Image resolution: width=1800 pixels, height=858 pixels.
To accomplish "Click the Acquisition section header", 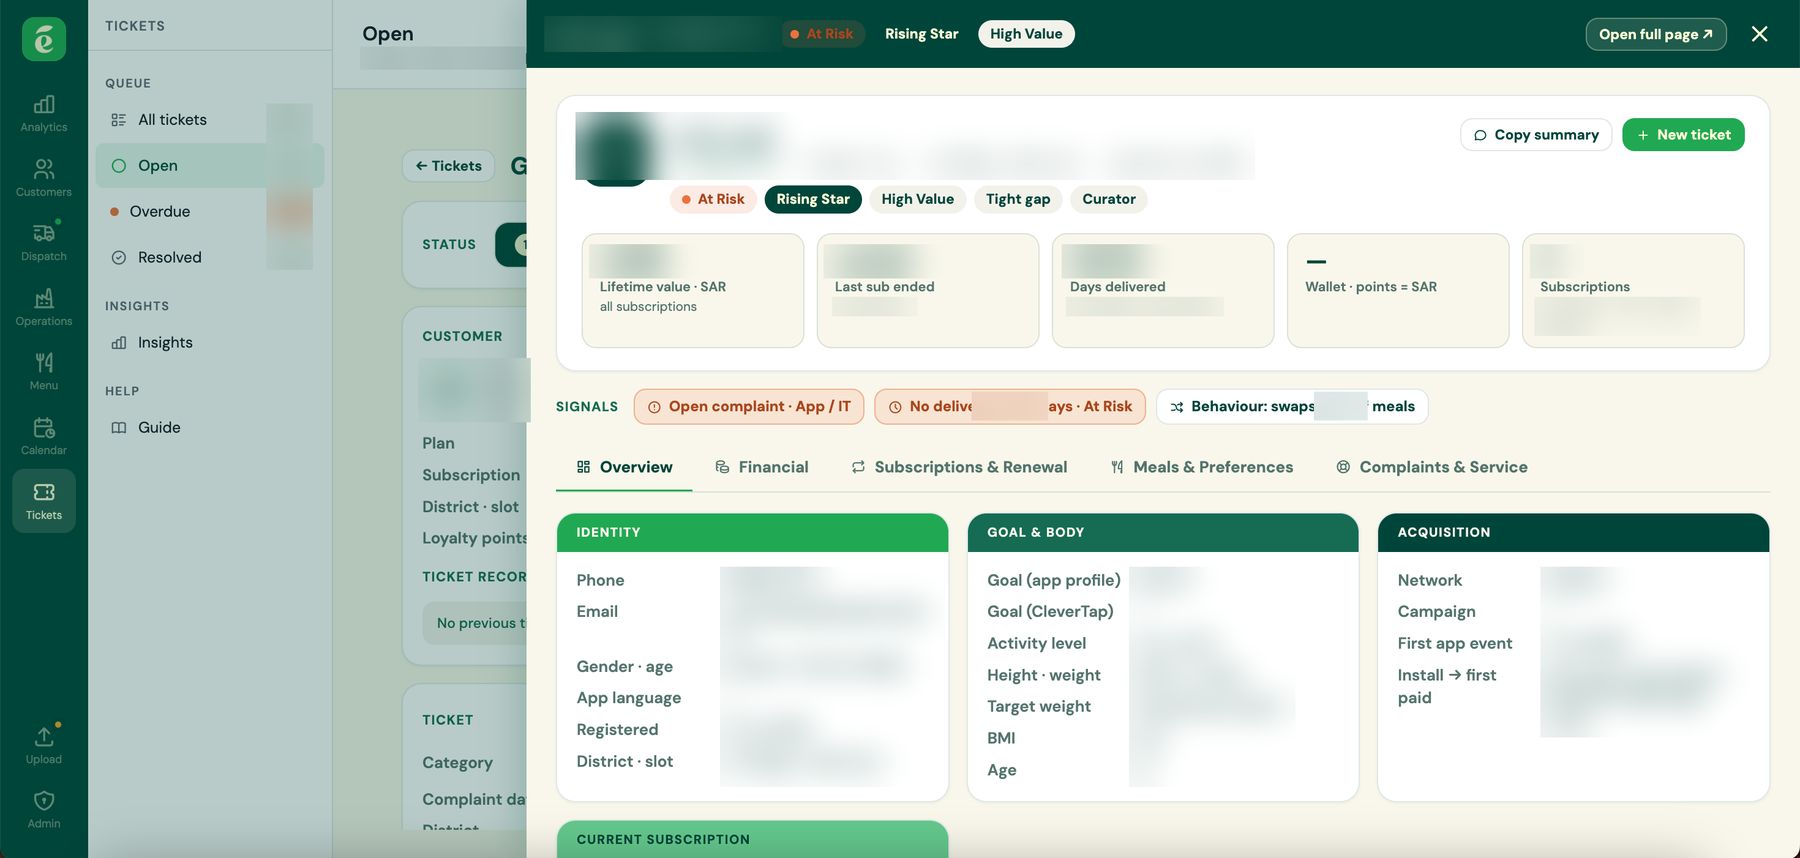I will pyautogui.click(x=1573, y=533).
